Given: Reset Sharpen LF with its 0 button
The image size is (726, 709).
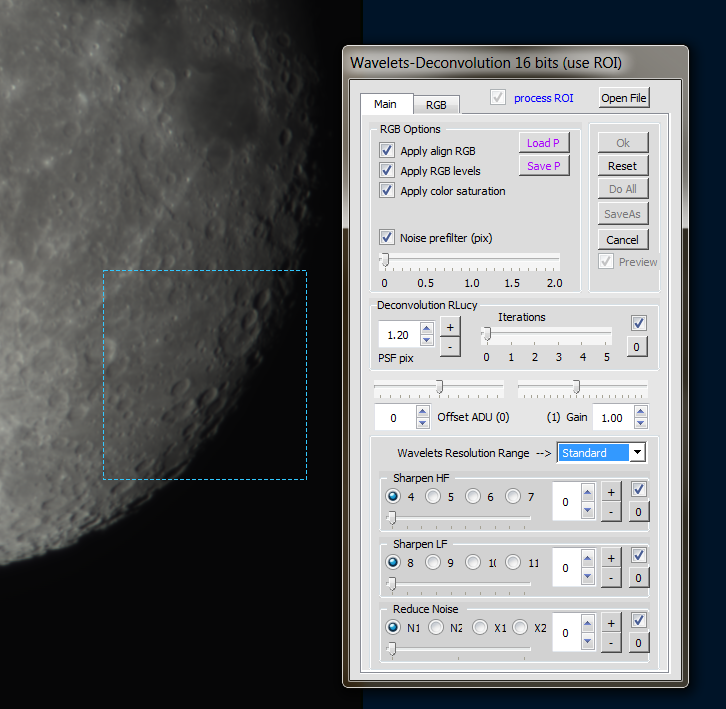Looking at the screenshot, I should 638,577.
